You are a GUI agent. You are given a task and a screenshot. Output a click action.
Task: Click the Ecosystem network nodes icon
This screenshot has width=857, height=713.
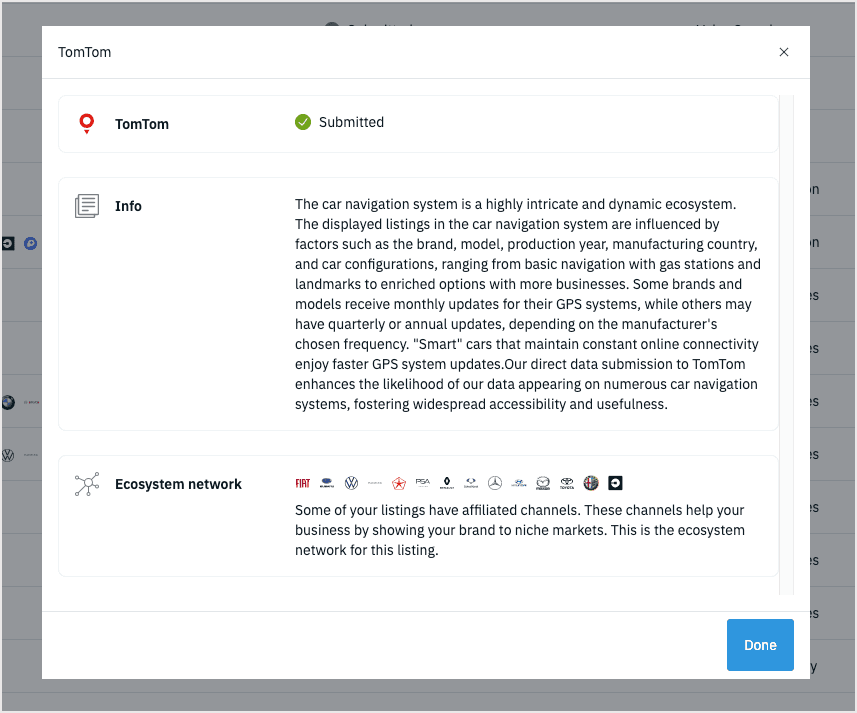[87, 484]
